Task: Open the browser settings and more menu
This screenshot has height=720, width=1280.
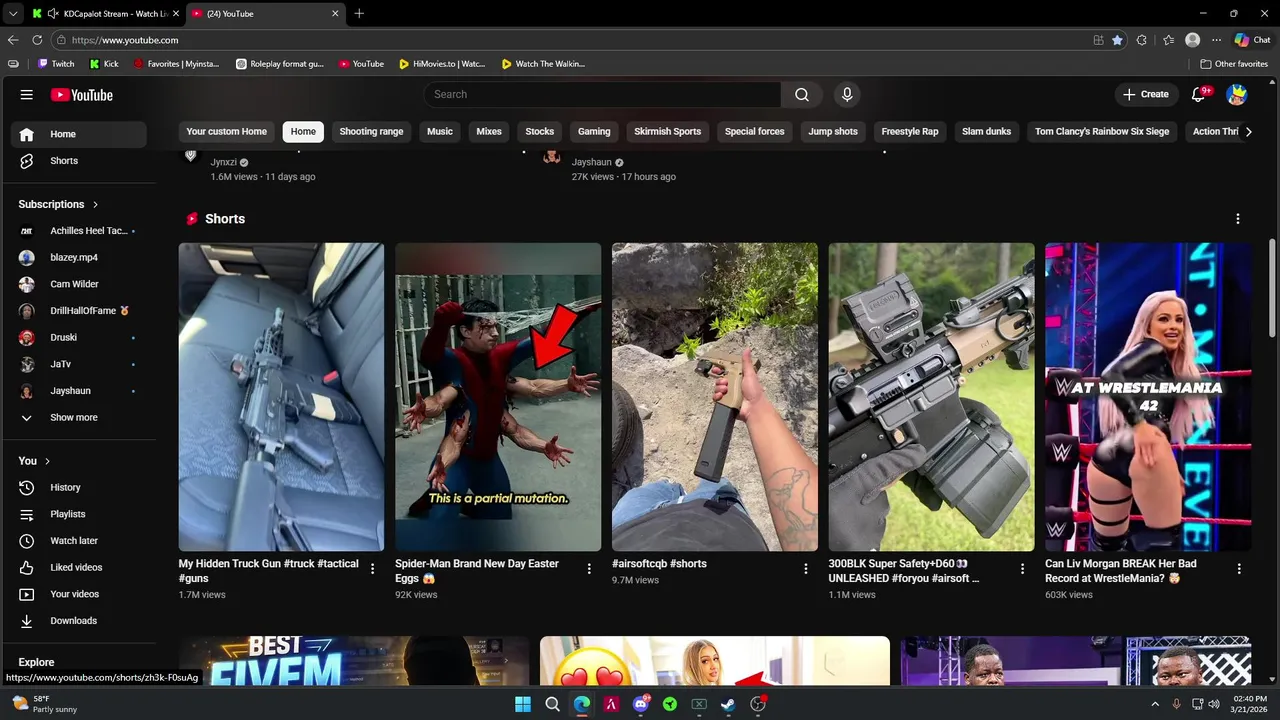Action: click(1216, 40)
